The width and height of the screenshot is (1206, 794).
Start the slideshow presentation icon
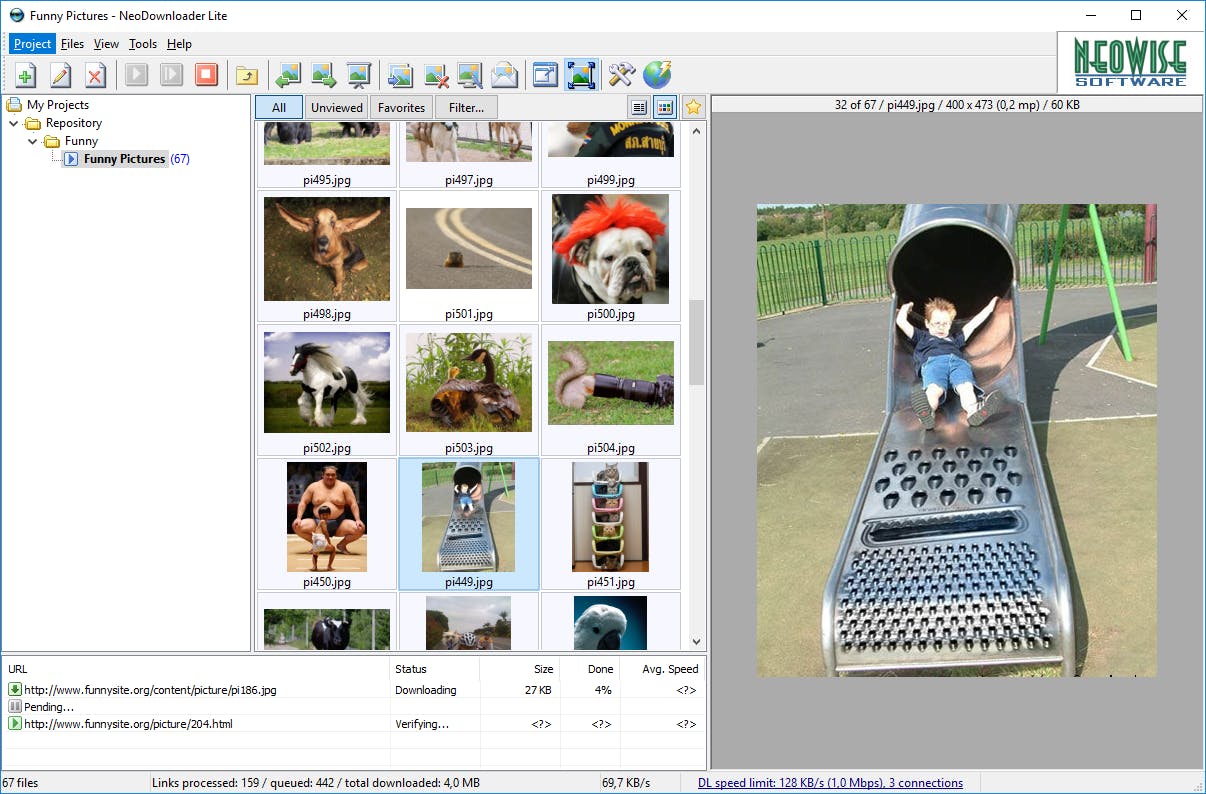tap(358, 75)
